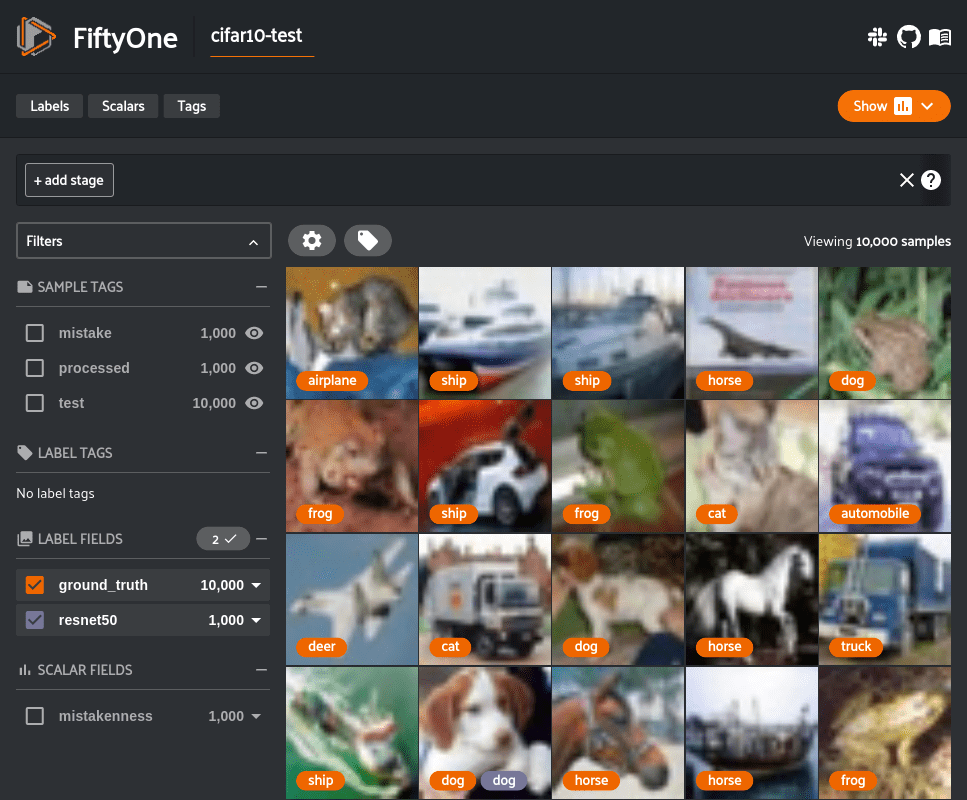The image size is (967, 800).
Task: Open the puppy thumbnail with two dog labels
Action: (485, 733)
